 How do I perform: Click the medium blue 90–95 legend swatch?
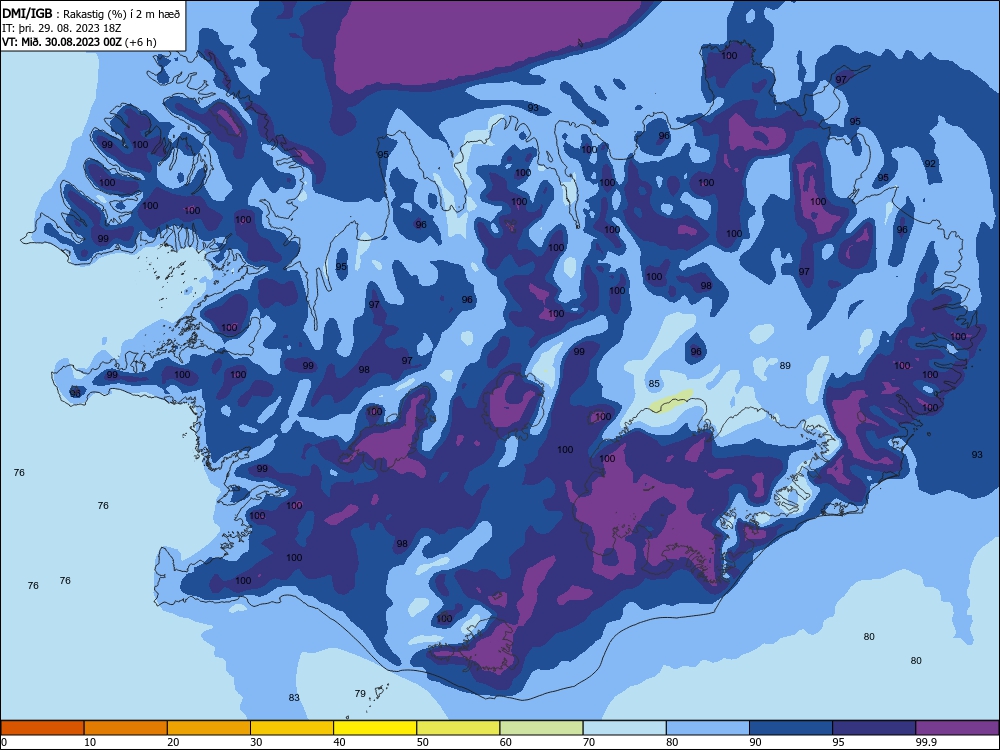pyautogui.click(x=791, y=728)
